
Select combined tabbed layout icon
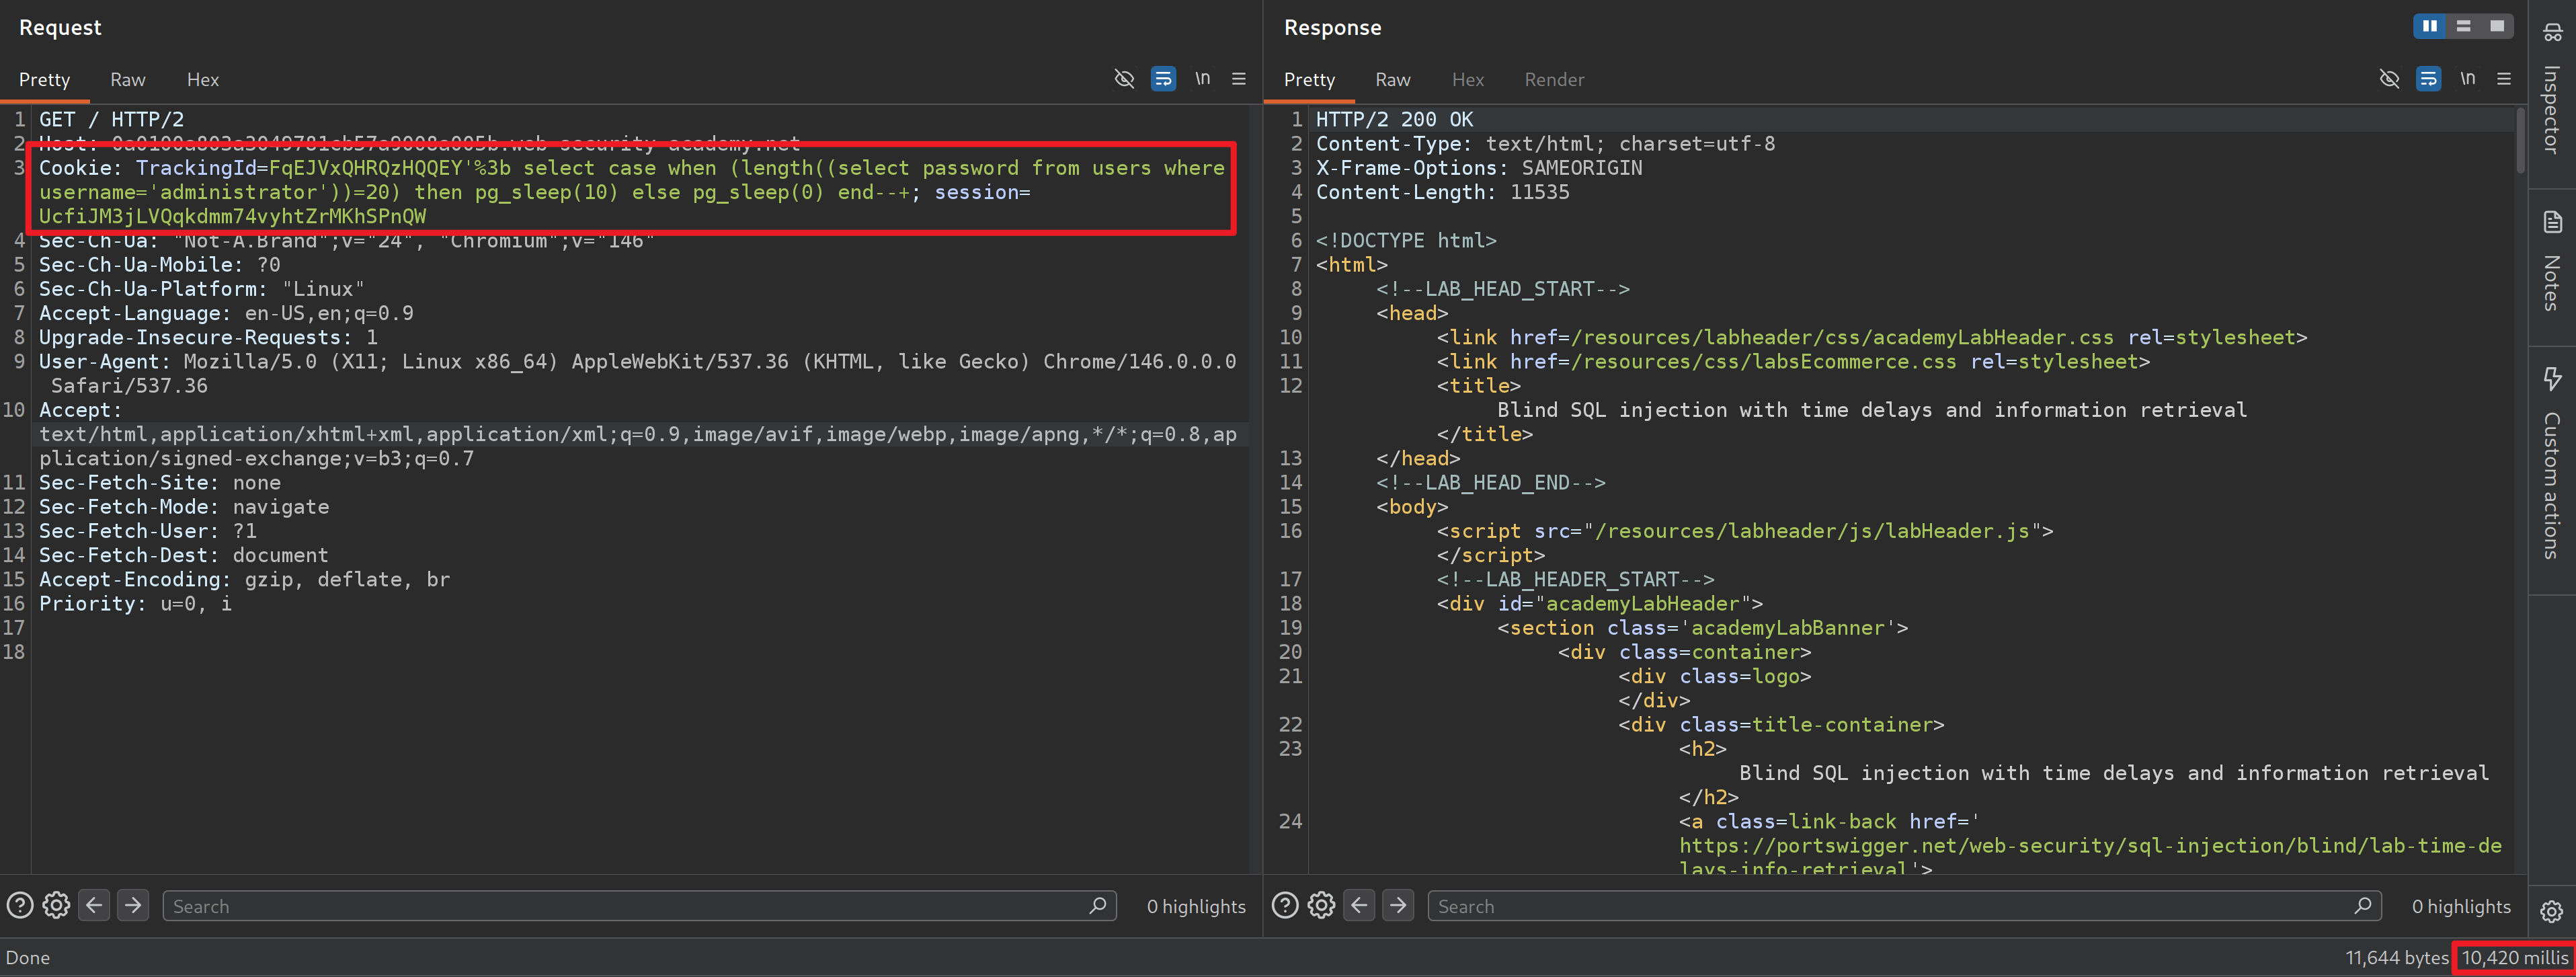pos(2497,26)
